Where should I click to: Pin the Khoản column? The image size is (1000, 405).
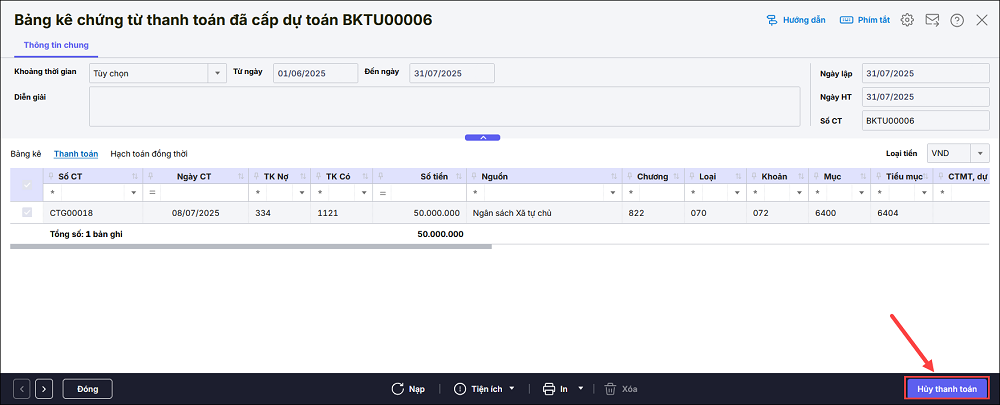click(754, 176)
